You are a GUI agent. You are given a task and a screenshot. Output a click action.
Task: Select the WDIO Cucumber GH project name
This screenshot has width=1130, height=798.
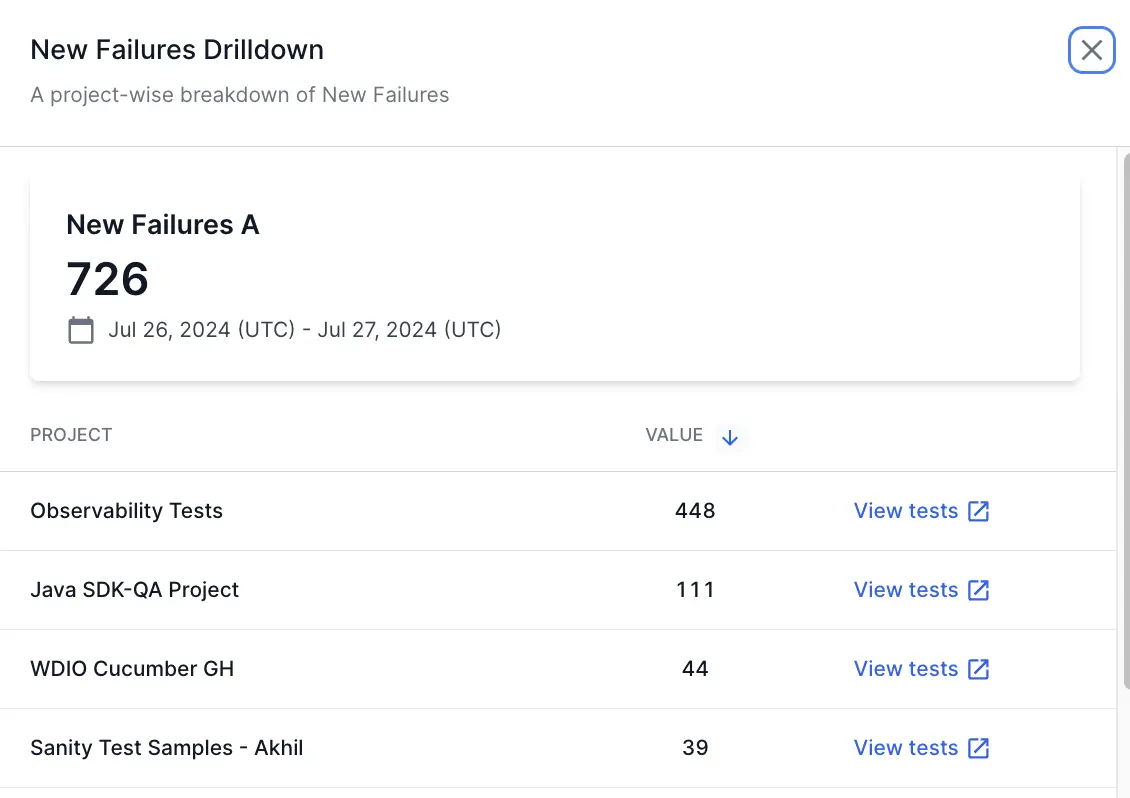click(x=132, y=669)
